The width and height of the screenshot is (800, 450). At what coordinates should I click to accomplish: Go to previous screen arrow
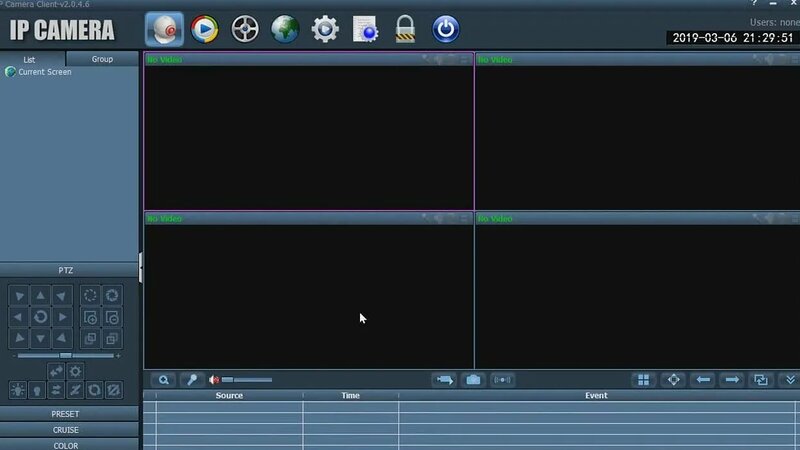coord(703,380)
